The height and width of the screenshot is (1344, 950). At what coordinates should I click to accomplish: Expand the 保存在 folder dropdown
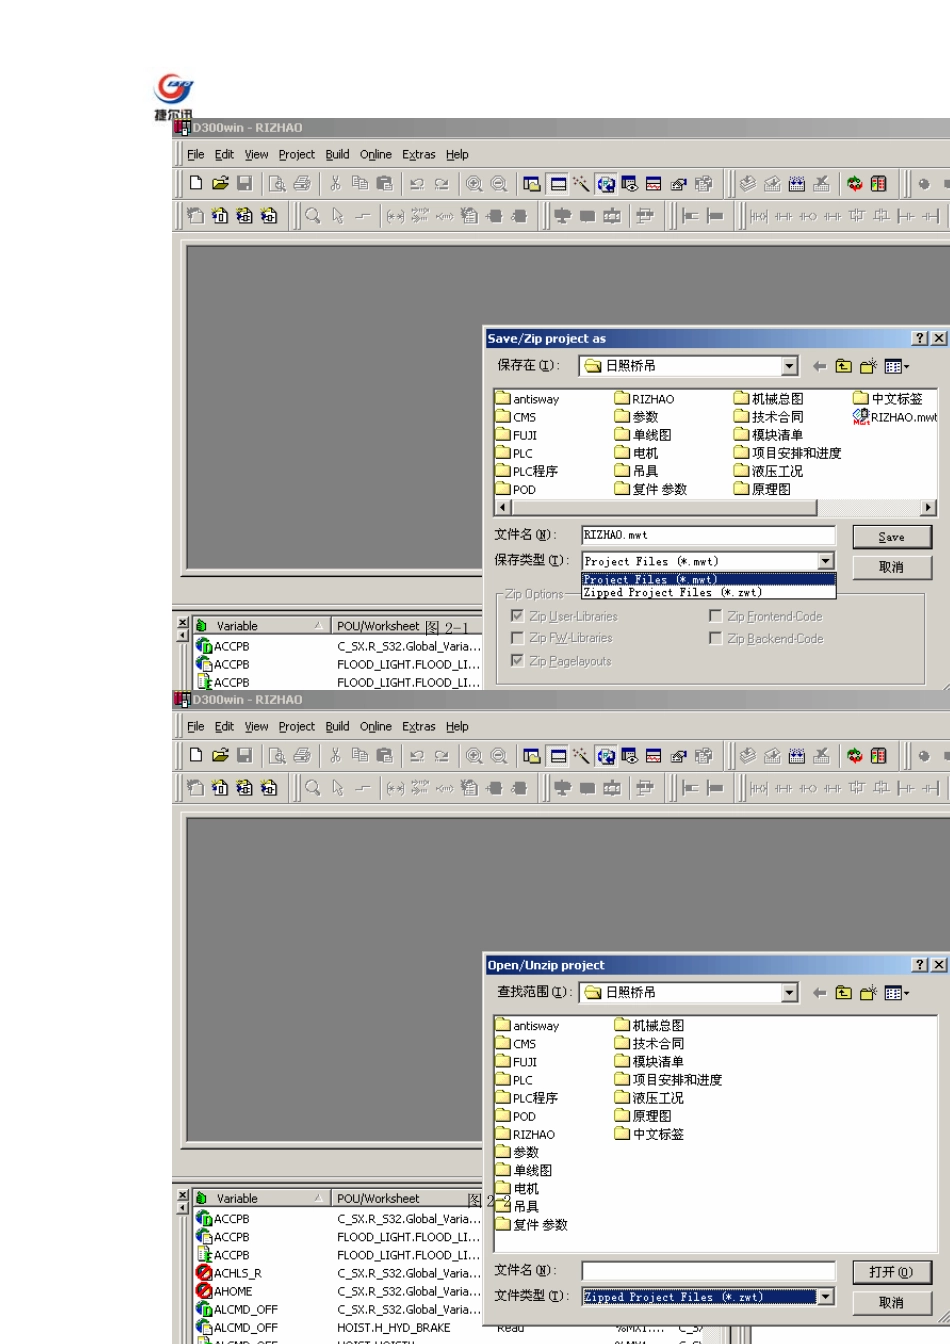[790, 366]
